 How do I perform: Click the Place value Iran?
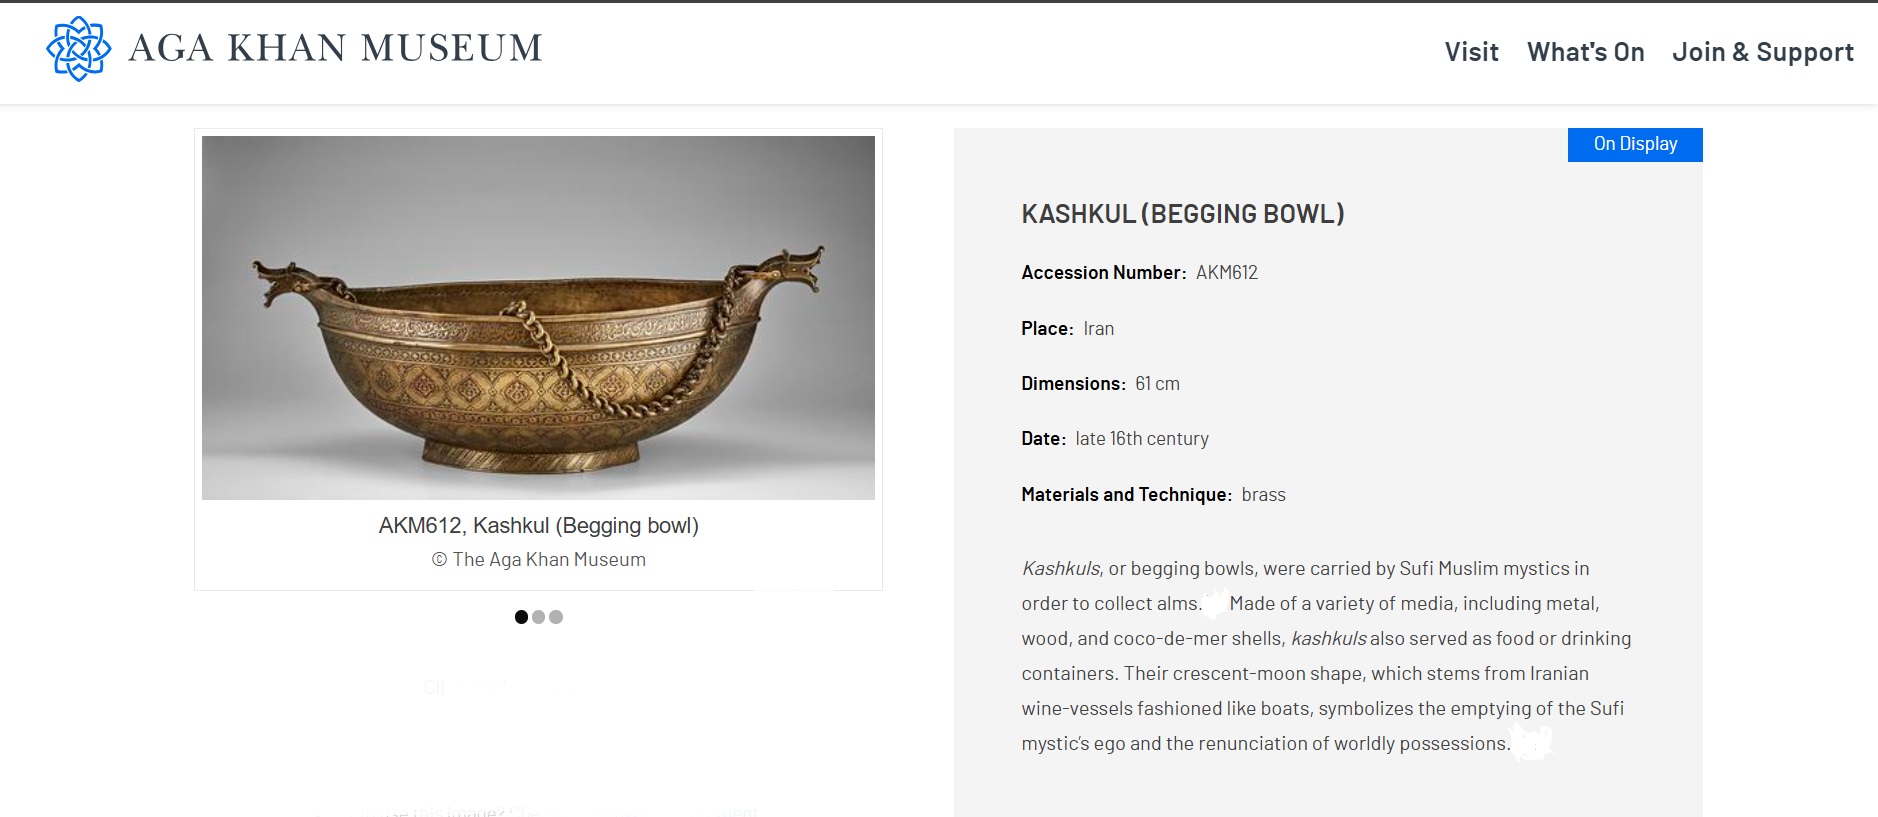click(x=1098, y=329)
